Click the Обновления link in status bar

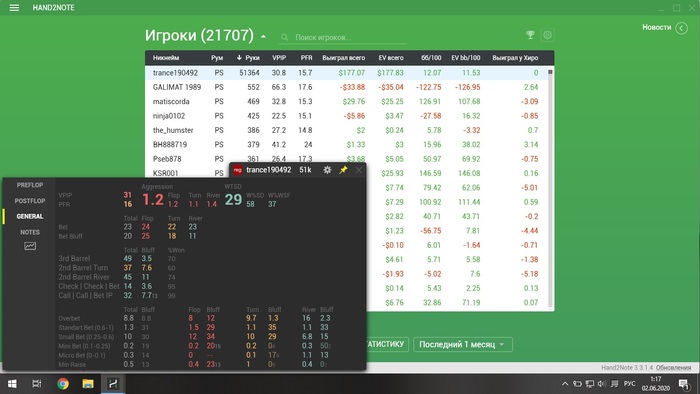click(674, 368)
